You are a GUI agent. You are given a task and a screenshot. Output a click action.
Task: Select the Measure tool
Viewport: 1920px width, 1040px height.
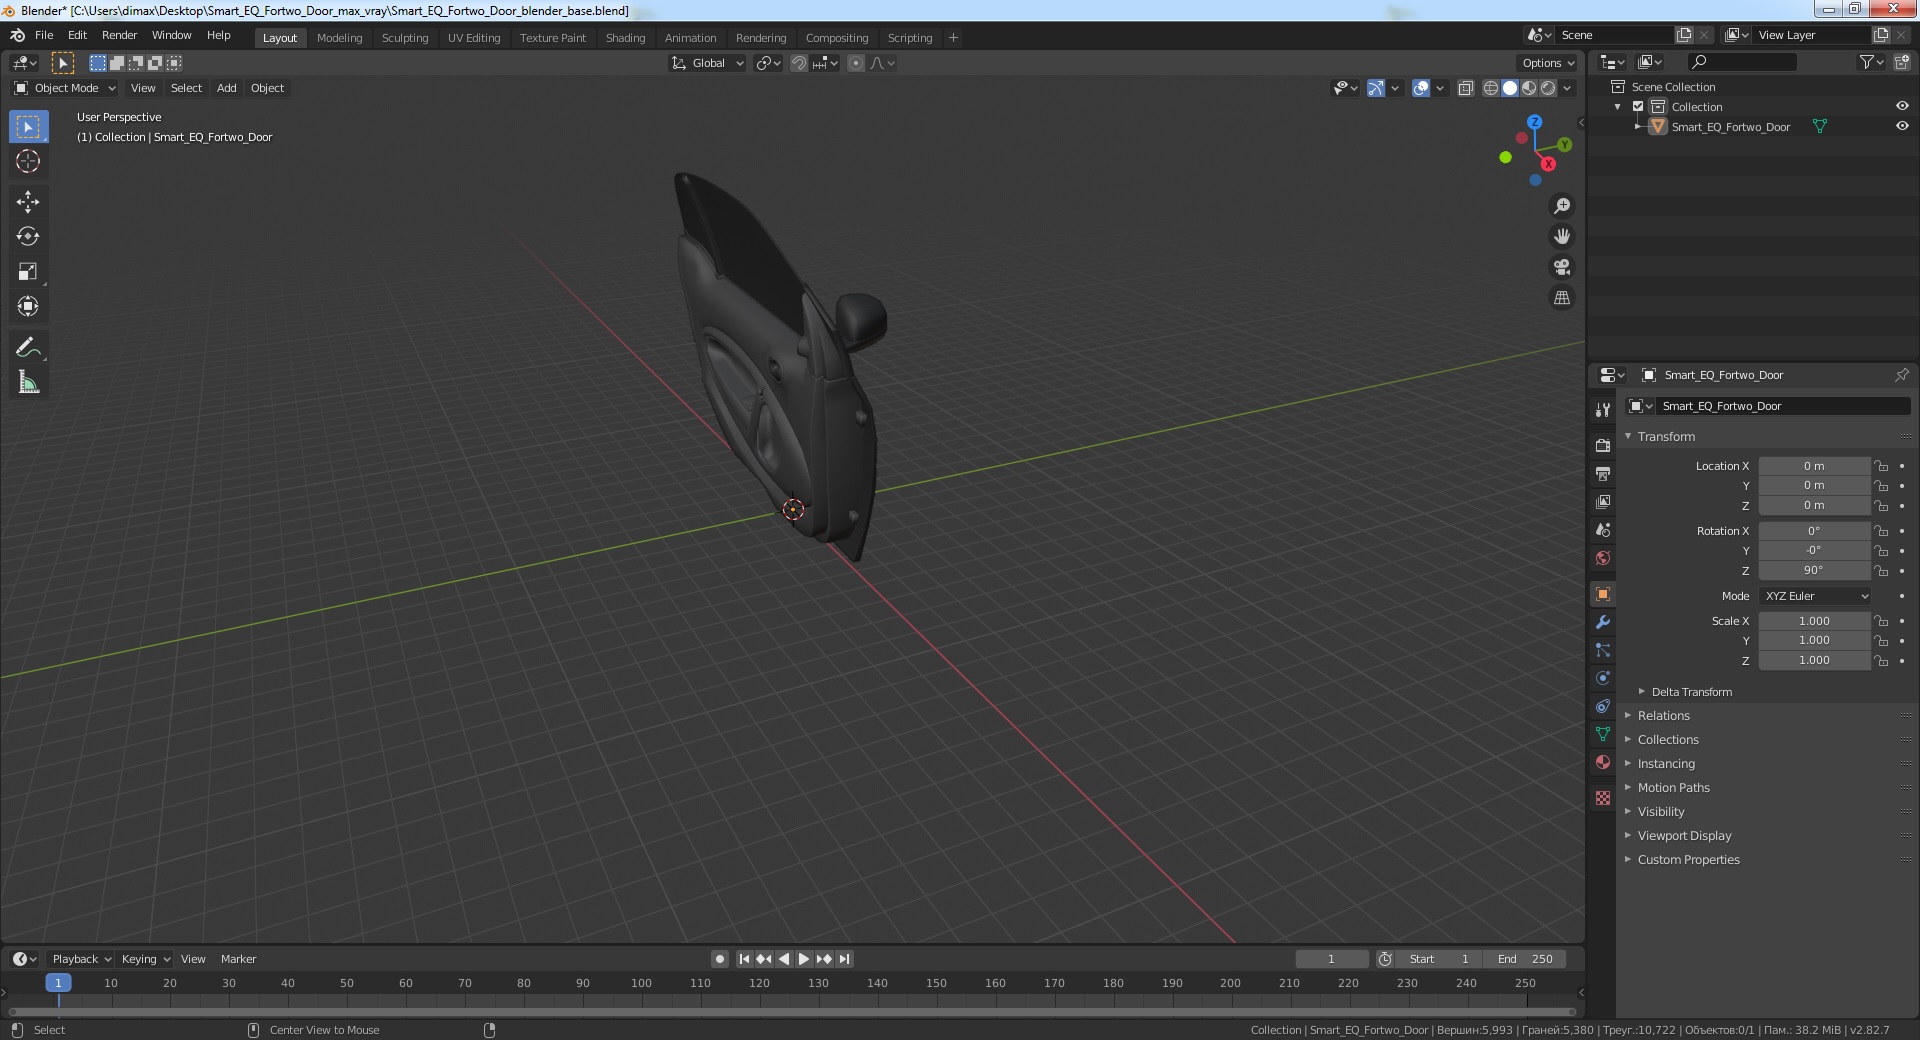pos(28,383)
